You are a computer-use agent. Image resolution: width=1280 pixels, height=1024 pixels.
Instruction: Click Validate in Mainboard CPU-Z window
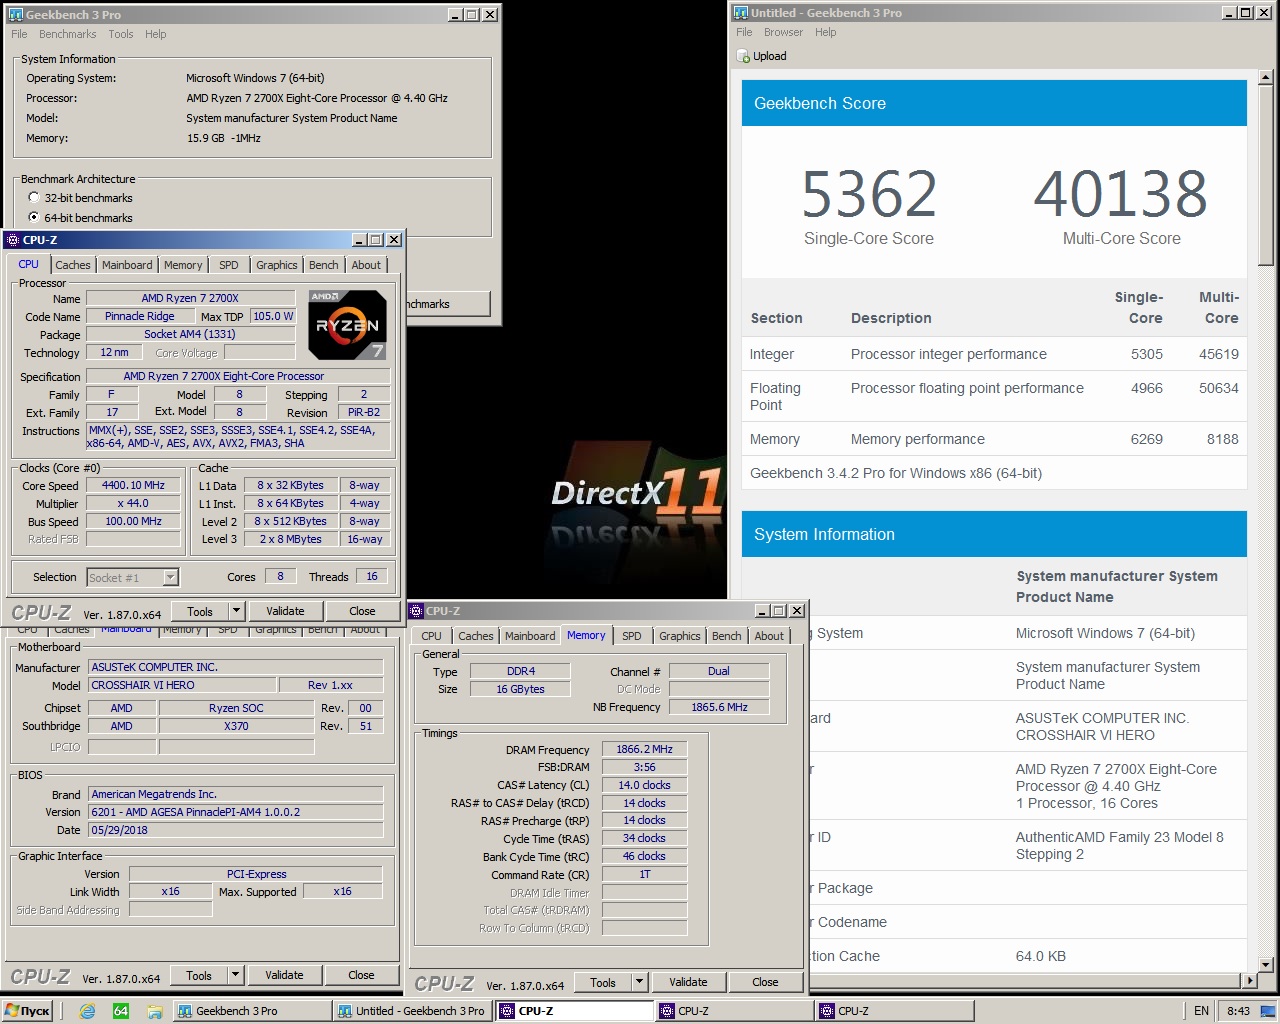tap(284, 975)
